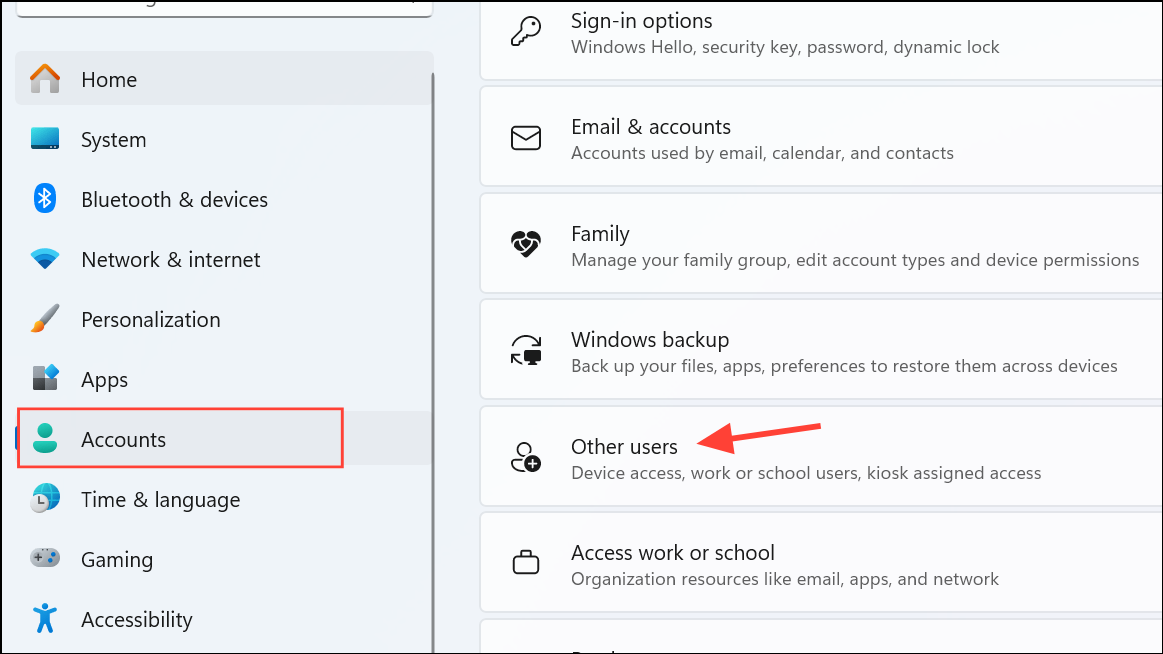The height and width of the screenshot is (654, 1163).
Task: Click the Apps tiles icon
Action: click(45, 378)
